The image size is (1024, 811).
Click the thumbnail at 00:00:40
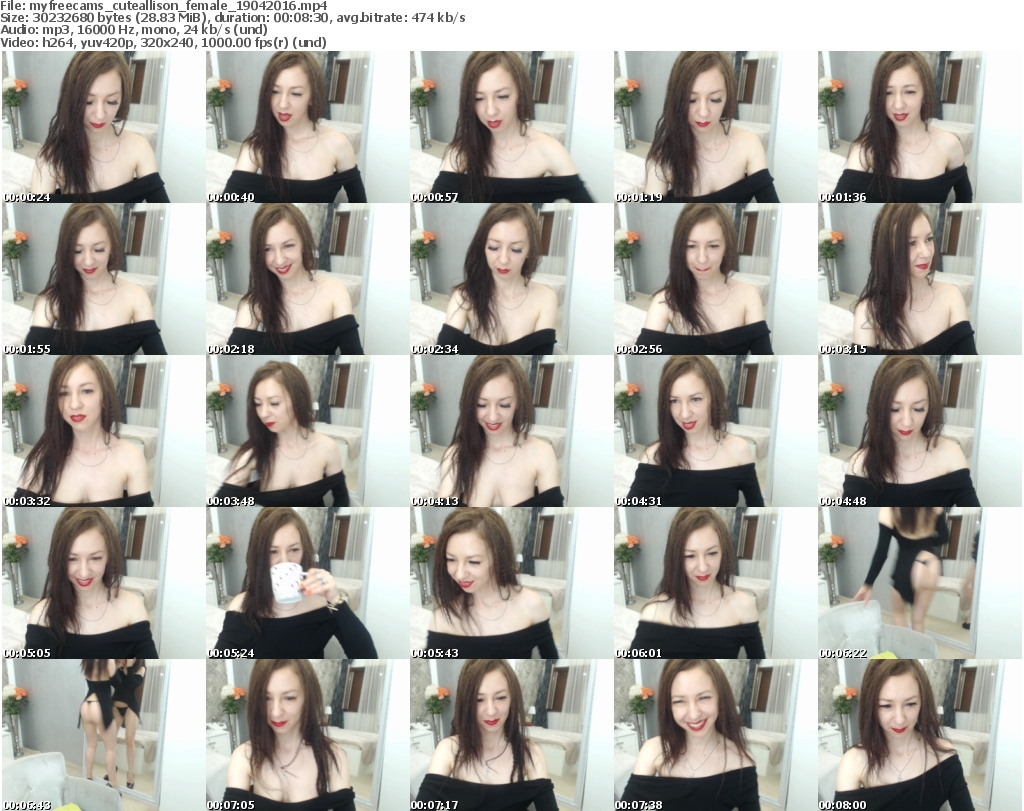point(307,127)
